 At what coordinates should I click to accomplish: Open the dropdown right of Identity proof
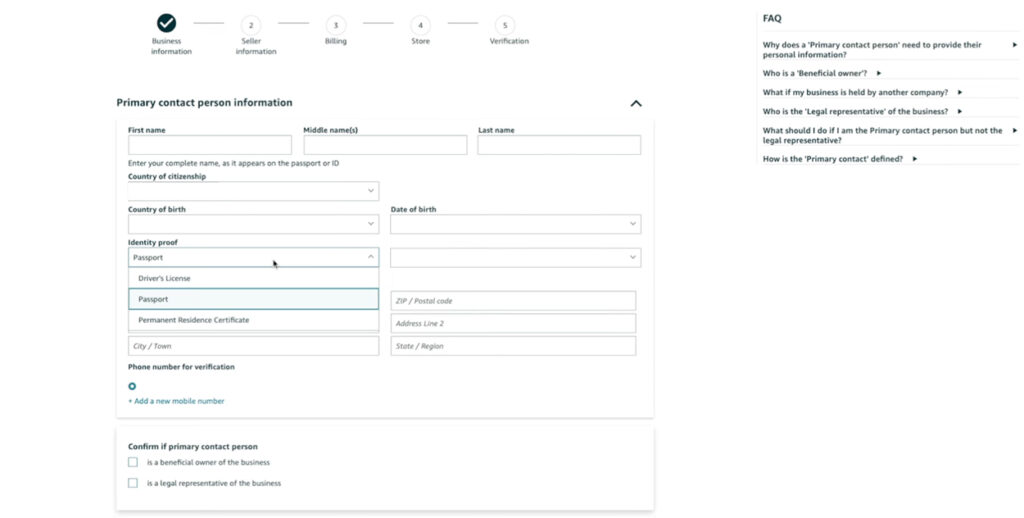click(x=515, y=257)
